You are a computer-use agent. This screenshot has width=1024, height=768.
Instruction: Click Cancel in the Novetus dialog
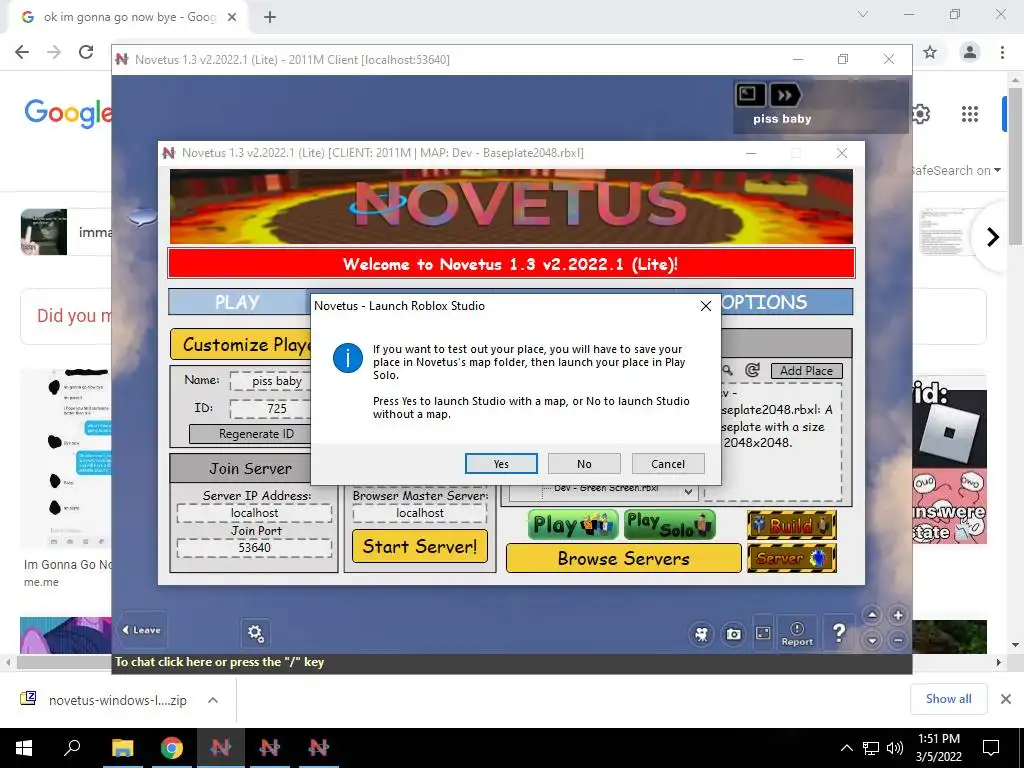point(668,464)
